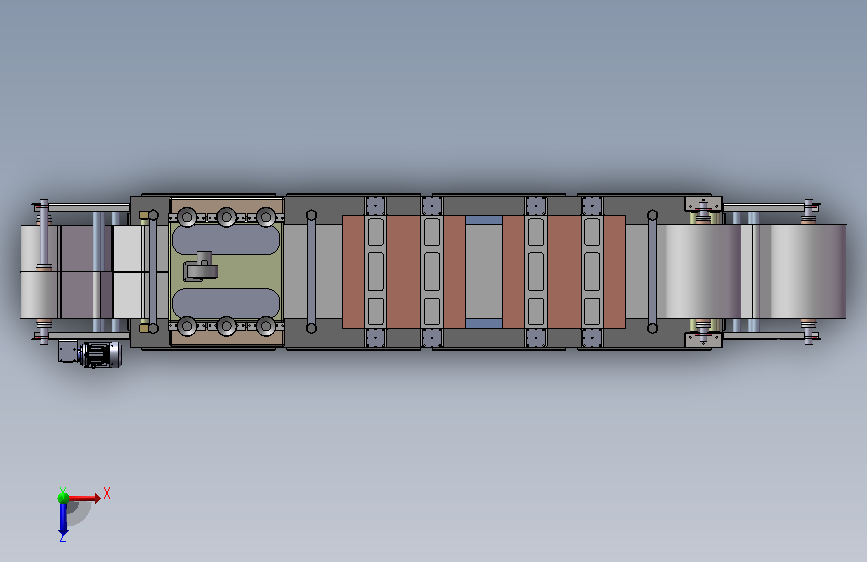Click the green Y axis ball
Image resolution: width=867 pixels, height=562 pixels.
tap(63, 497)
